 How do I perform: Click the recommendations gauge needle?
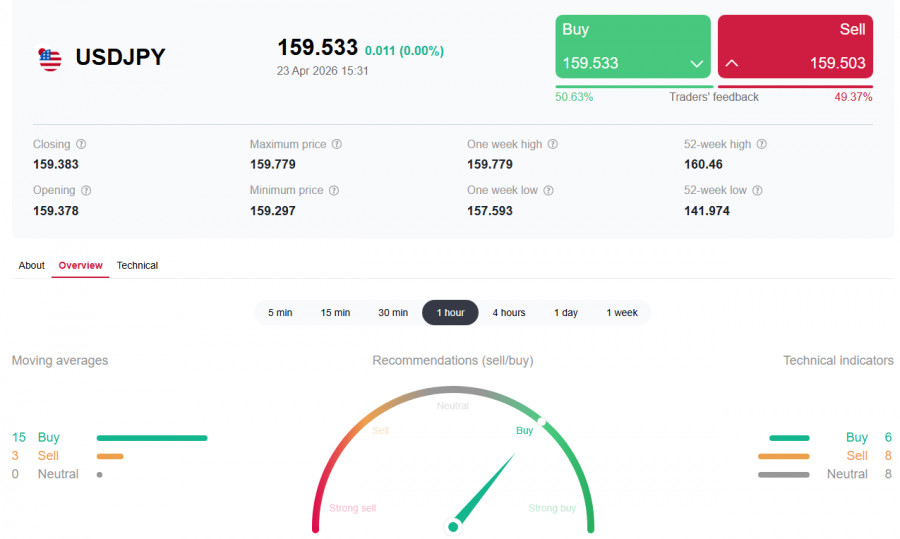click(483, 490)
